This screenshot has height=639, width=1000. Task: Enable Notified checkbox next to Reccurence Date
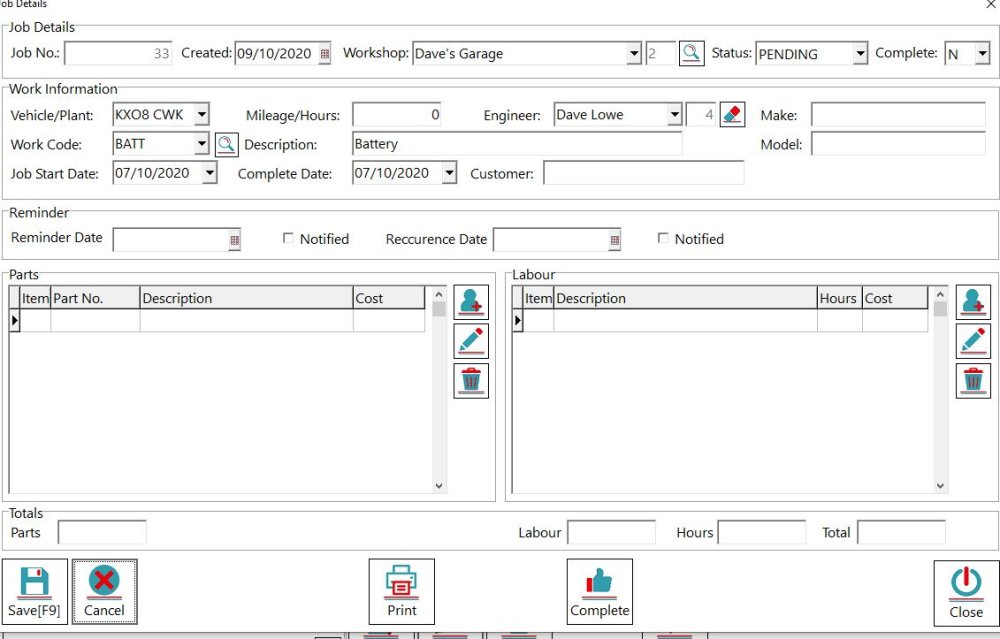(663, 239)
